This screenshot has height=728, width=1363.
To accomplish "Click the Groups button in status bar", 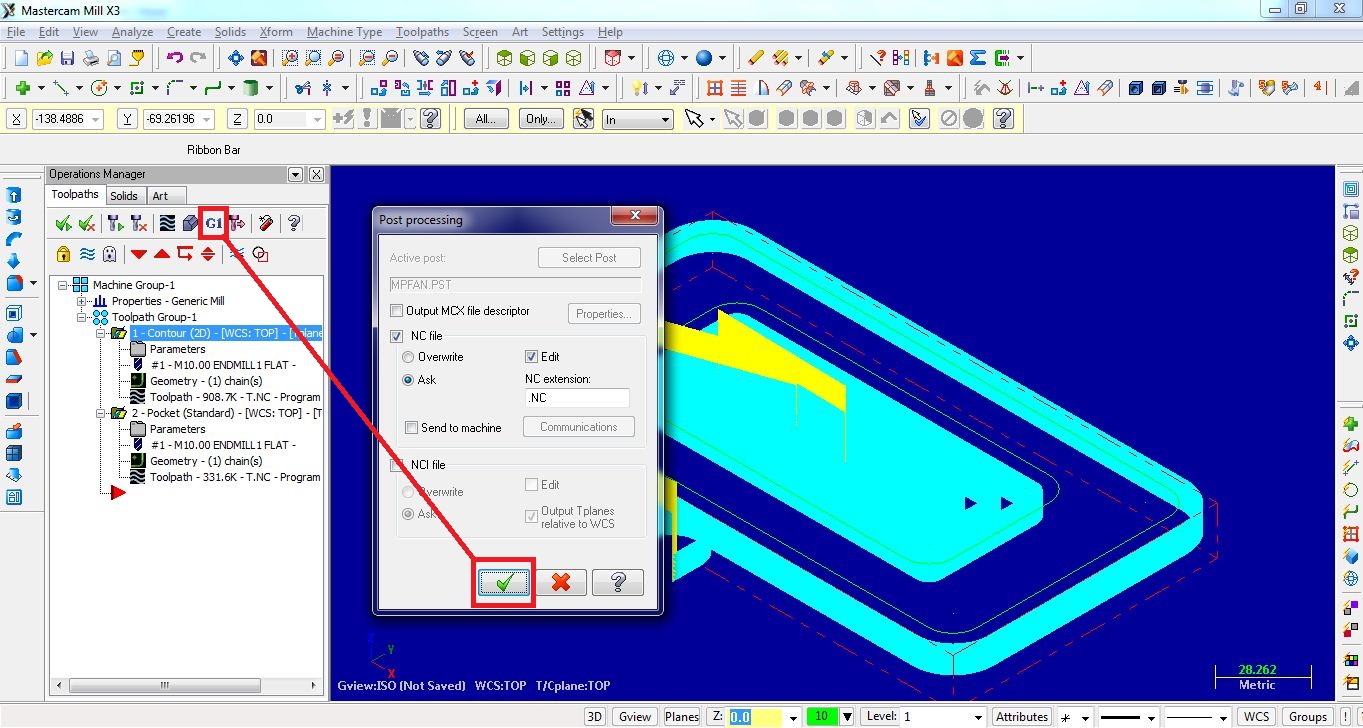I will pyautogui.click(x=1307, y=717).
